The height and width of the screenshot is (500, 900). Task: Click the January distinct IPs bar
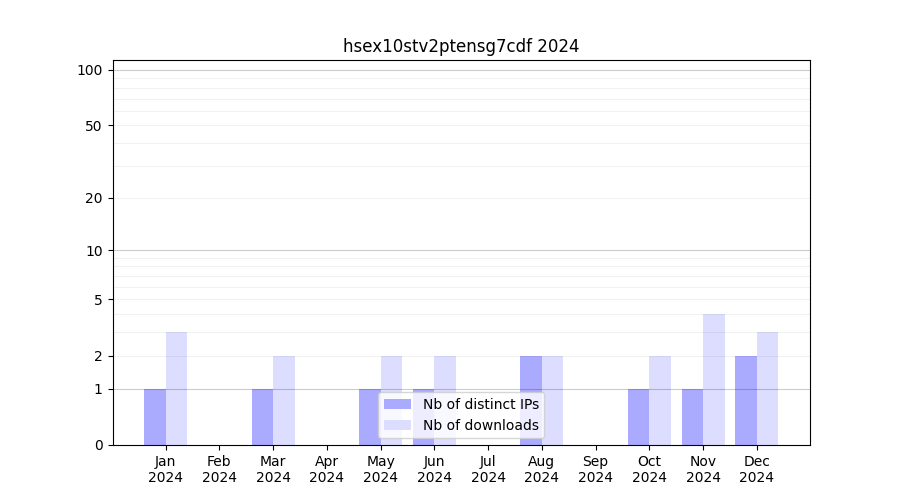[155, 417]
